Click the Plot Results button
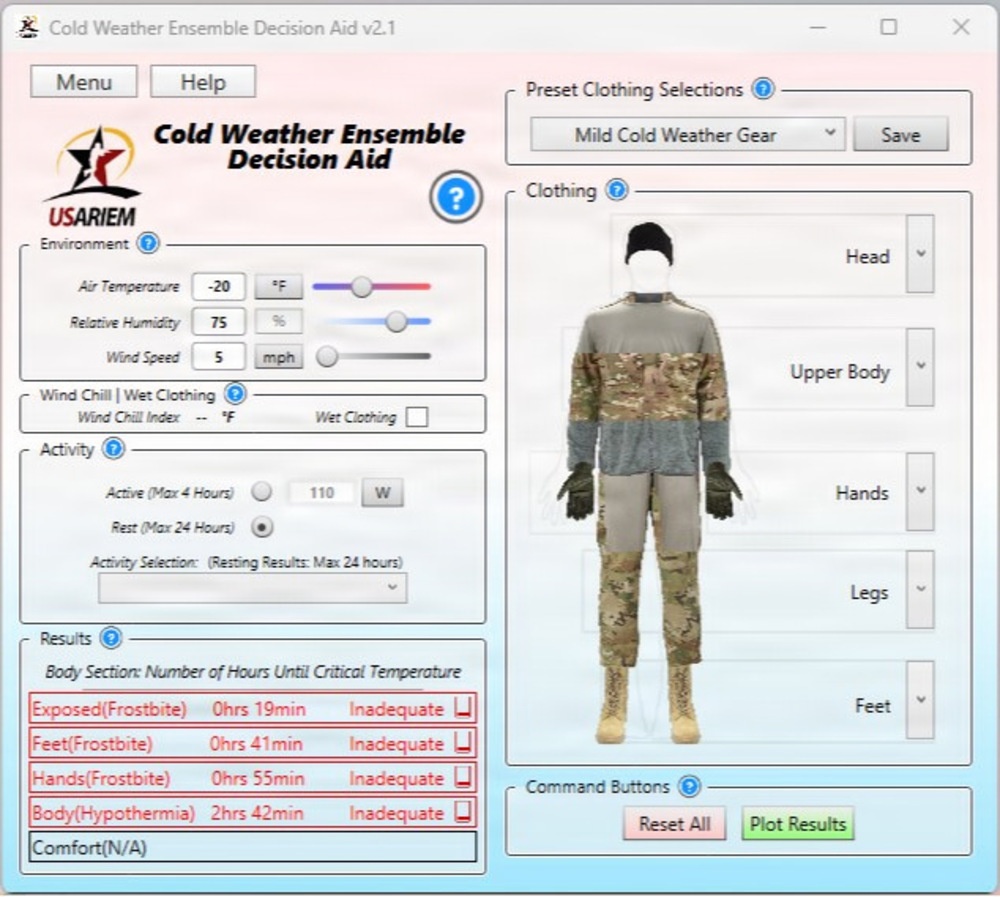The width and height of the screenshot is (1000, 897). click(x=797, y=824)
